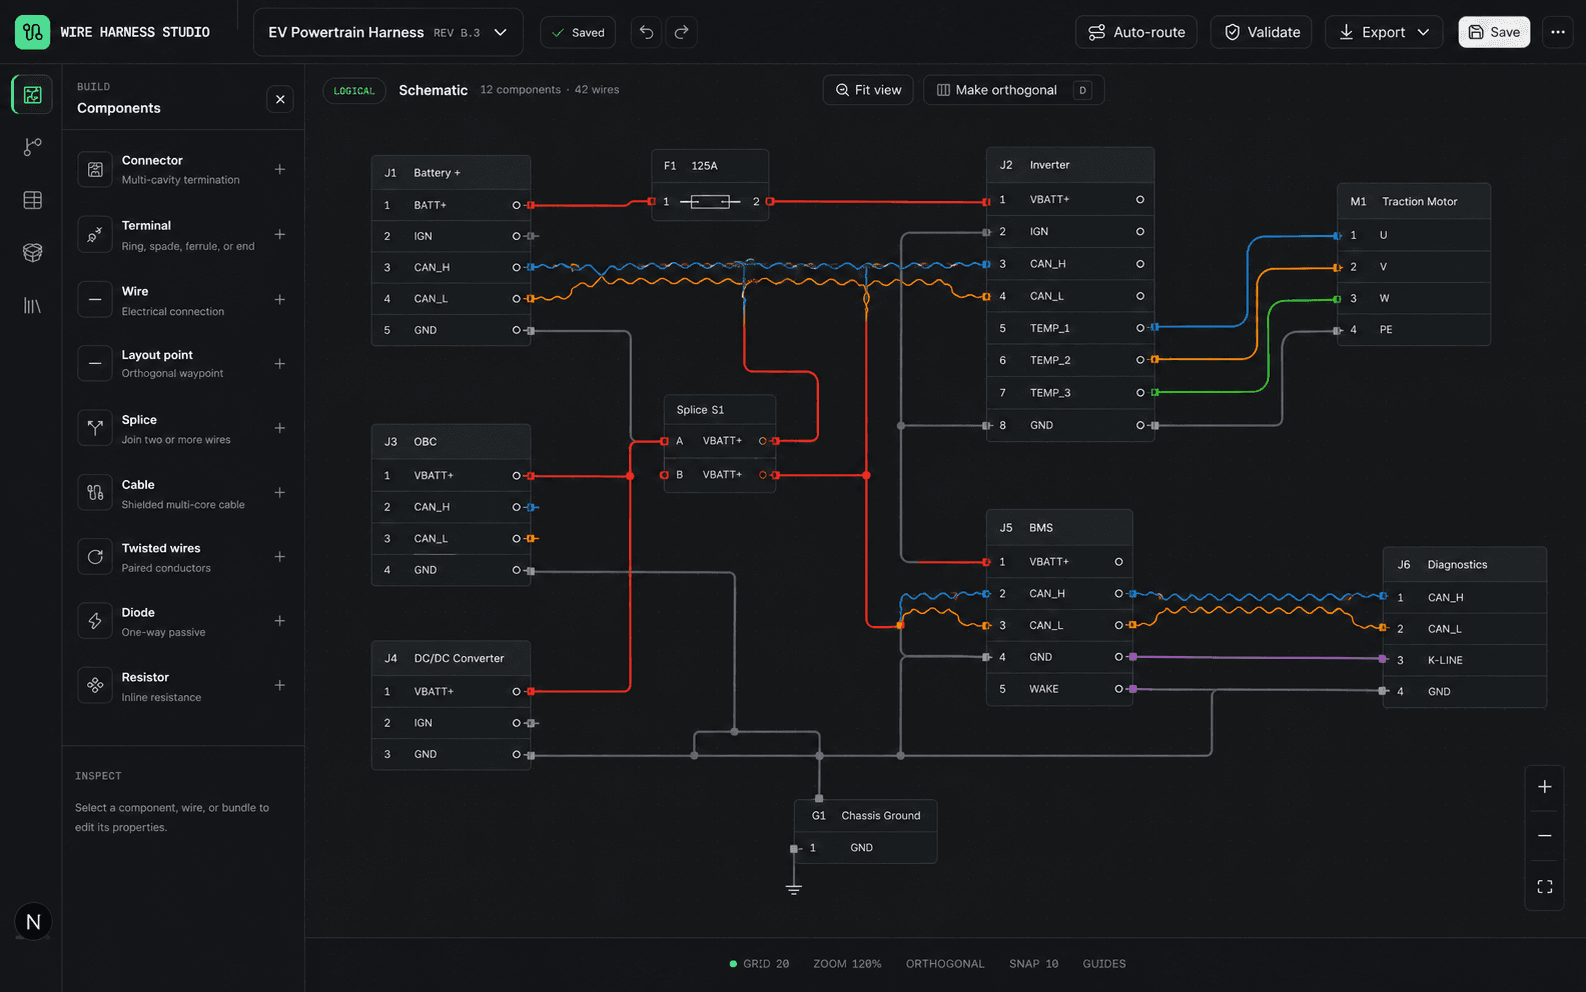The height and width of the screenshot is (992, 1586).
Task: Click Make orthogonal
Action: click(1013, 90)
